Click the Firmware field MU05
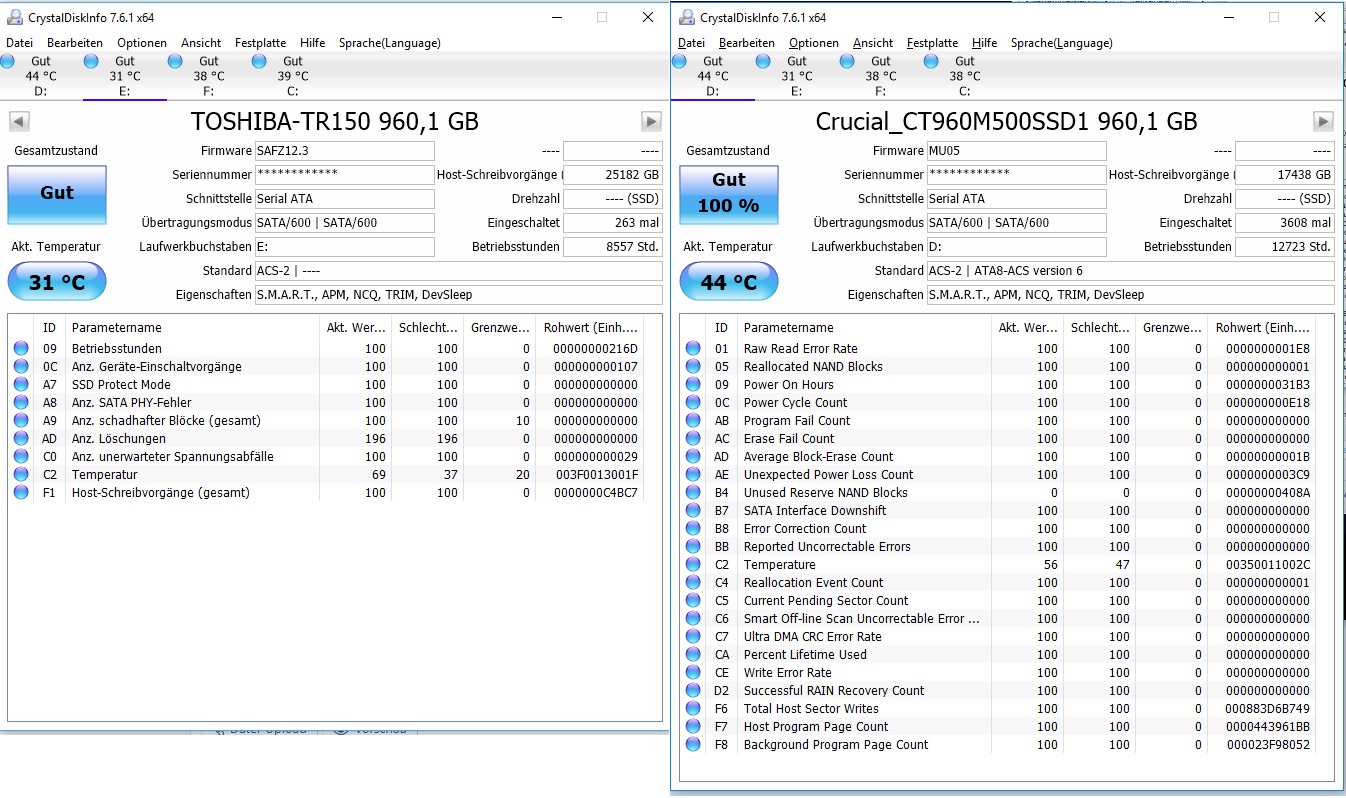Viewport: 1346px width, 798px height. point(1017,151)
